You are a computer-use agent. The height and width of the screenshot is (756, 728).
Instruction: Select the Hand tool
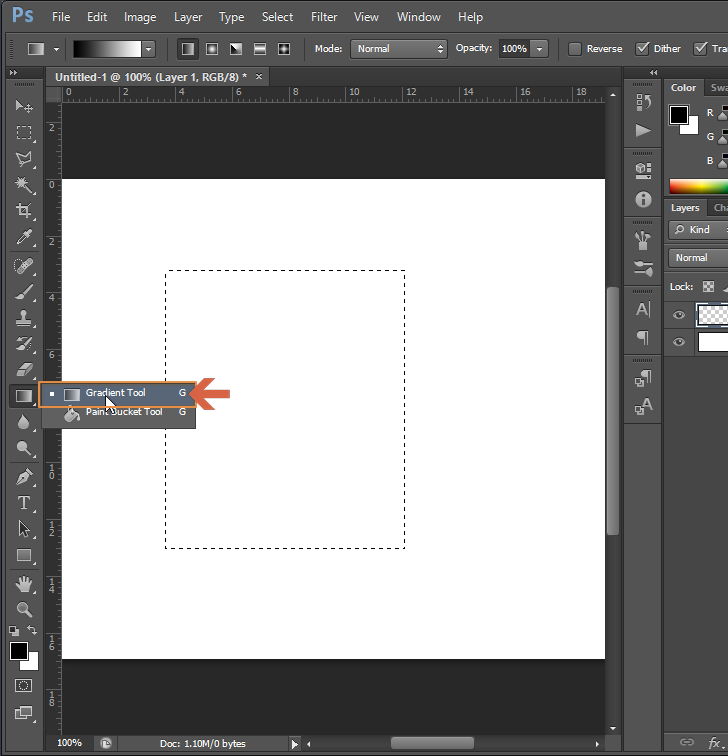pyautogui.click(x=24, y=584)
